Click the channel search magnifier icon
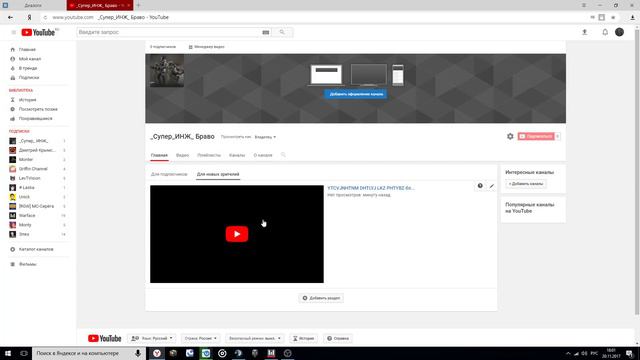The height and width of the screenshot is (360, 640). tap(283, 155)
